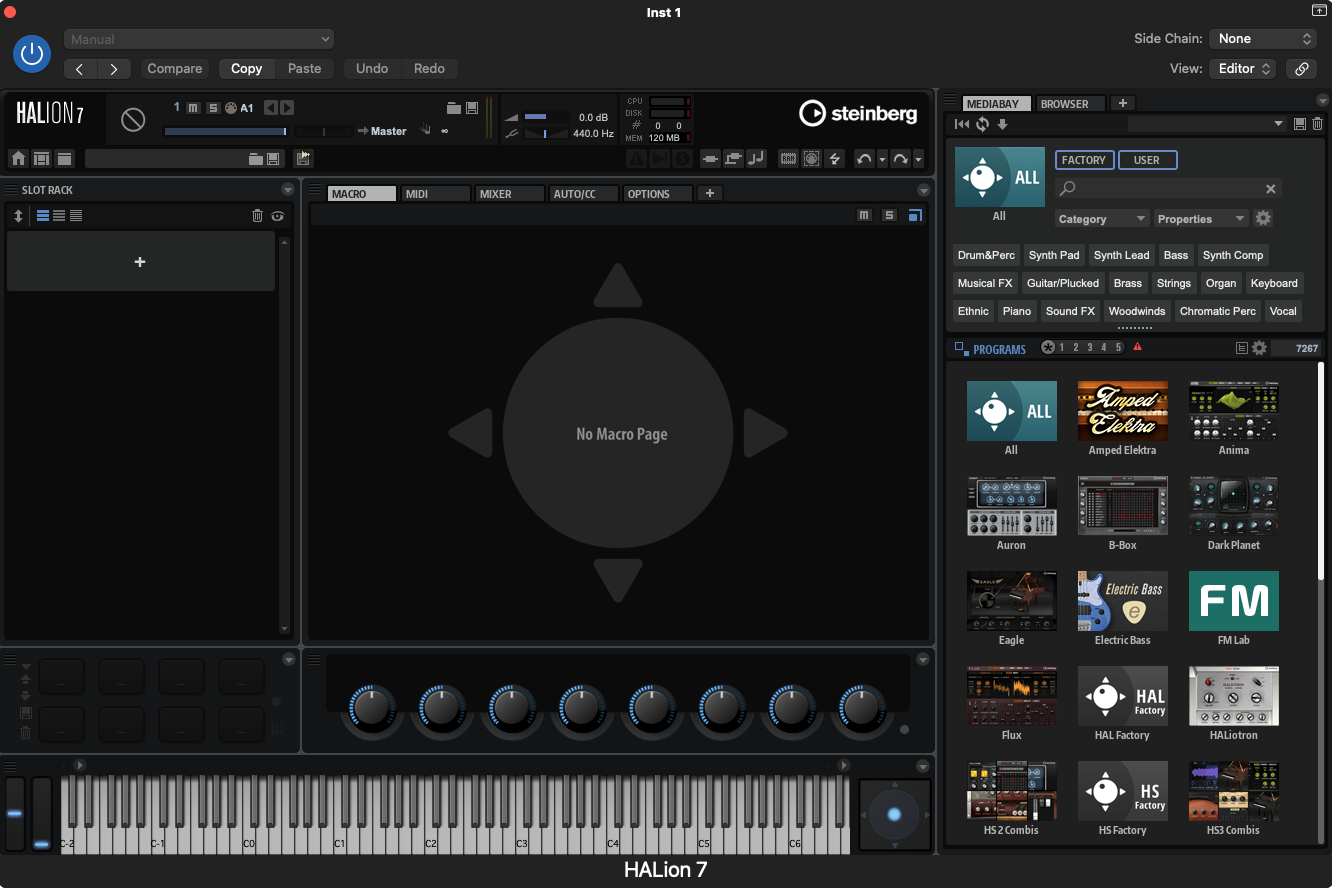Open the Slot Rack panel options menu
Viewport: 1332px width, 888px height.
tap(288, 190)
